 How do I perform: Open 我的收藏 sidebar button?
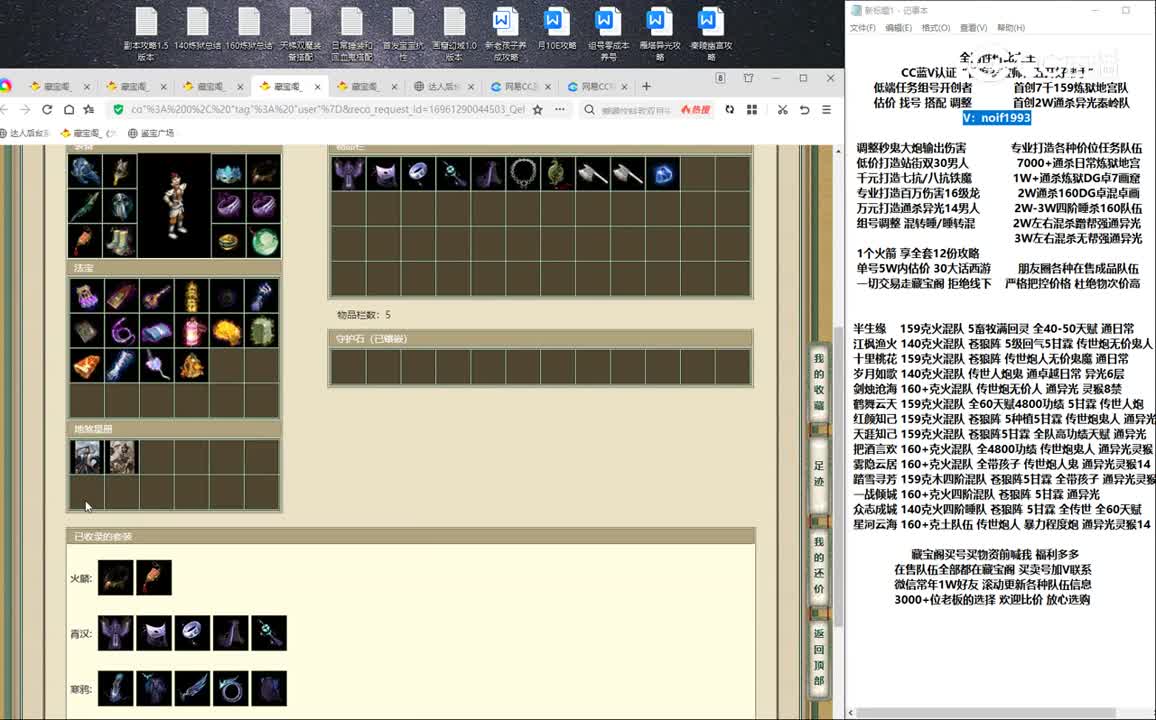tap(818, 382)
